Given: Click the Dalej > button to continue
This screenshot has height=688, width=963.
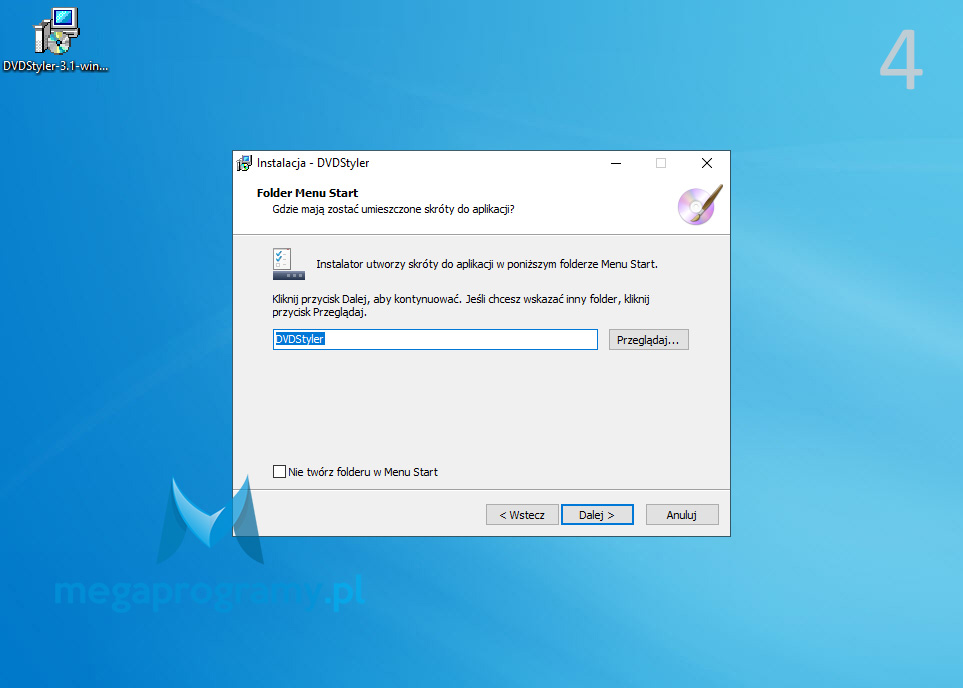Looking at the screenshot, I should point(597,515).
